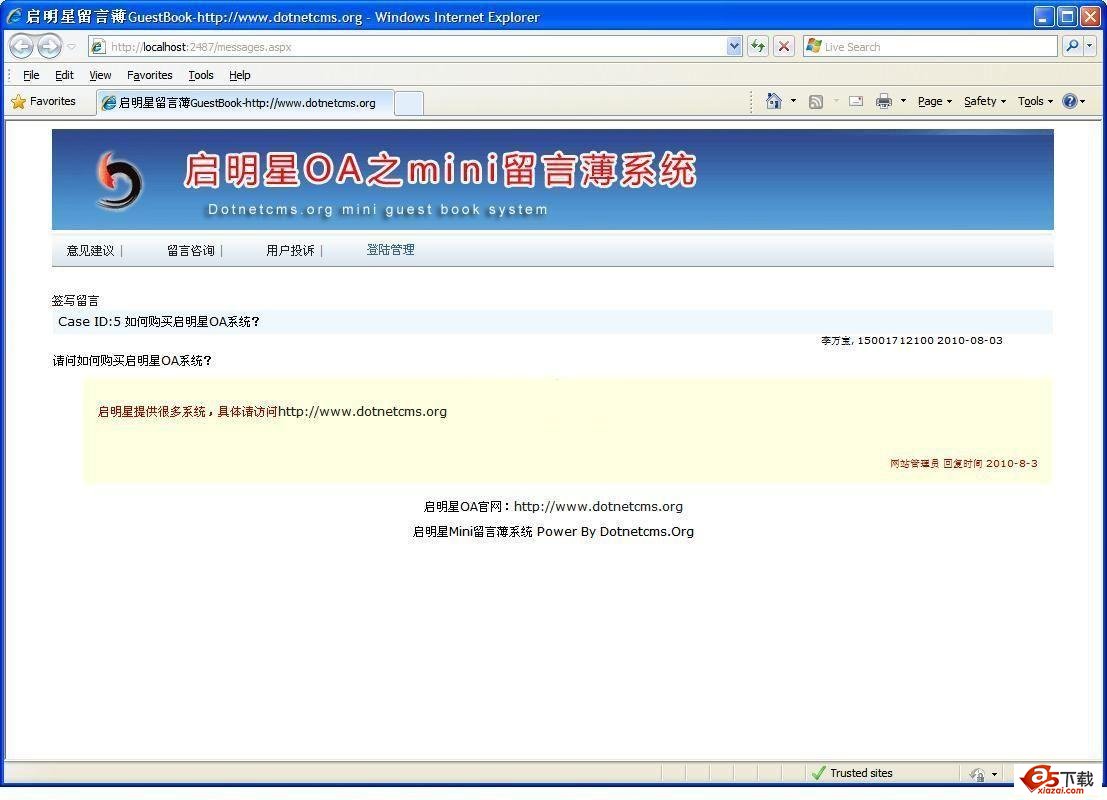Close the Internet Explorer window
Screen dimensions: 1107x800
1091,16
